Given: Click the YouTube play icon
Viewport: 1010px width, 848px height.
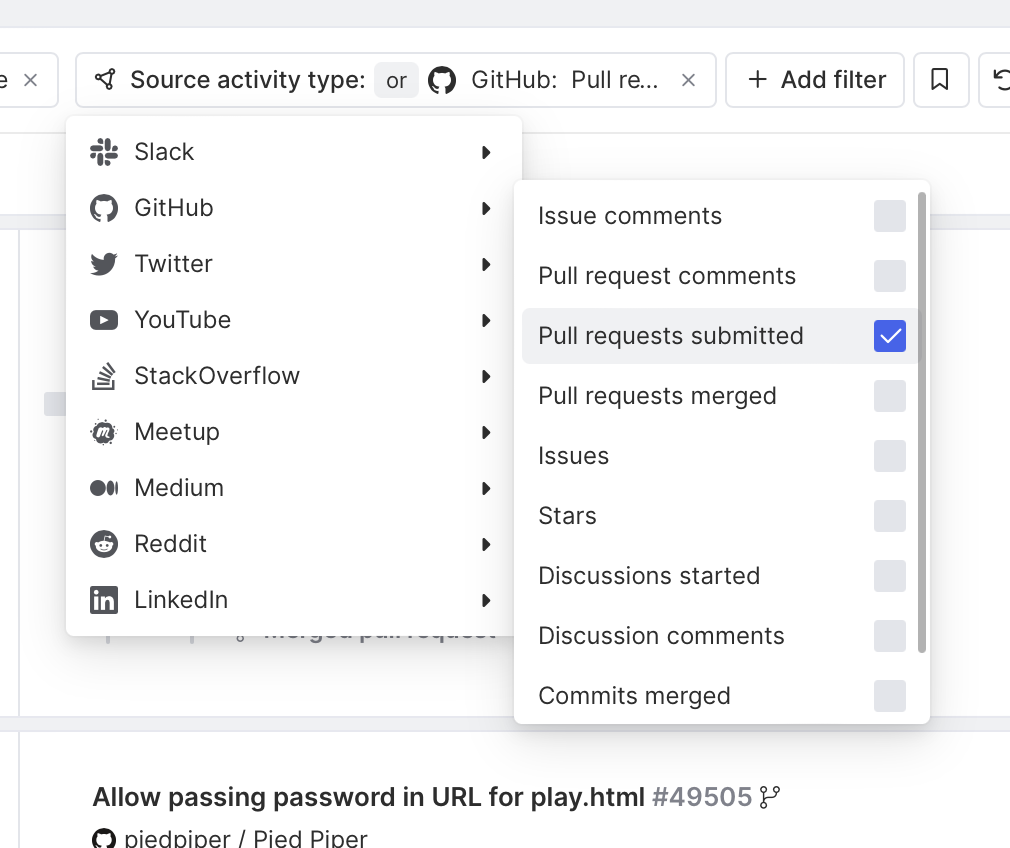Looking at the screenshot, I should point(104,320).
